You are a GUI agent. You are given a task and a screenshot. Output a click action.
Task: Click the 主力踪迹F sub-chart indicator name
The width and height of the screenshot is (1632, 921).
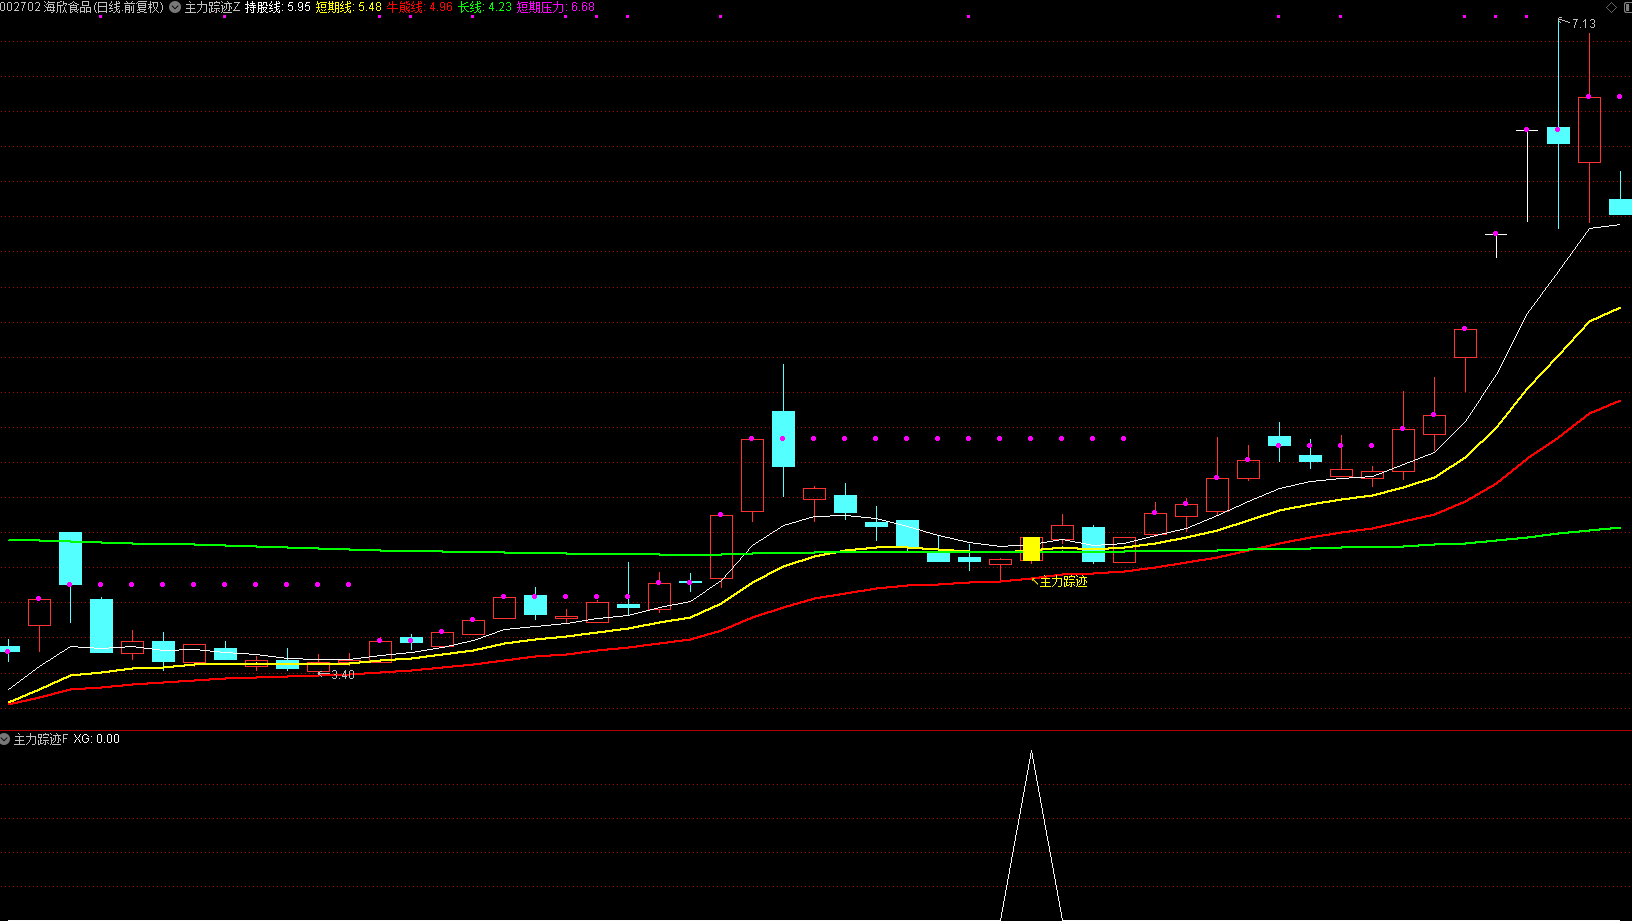[41, 739]
